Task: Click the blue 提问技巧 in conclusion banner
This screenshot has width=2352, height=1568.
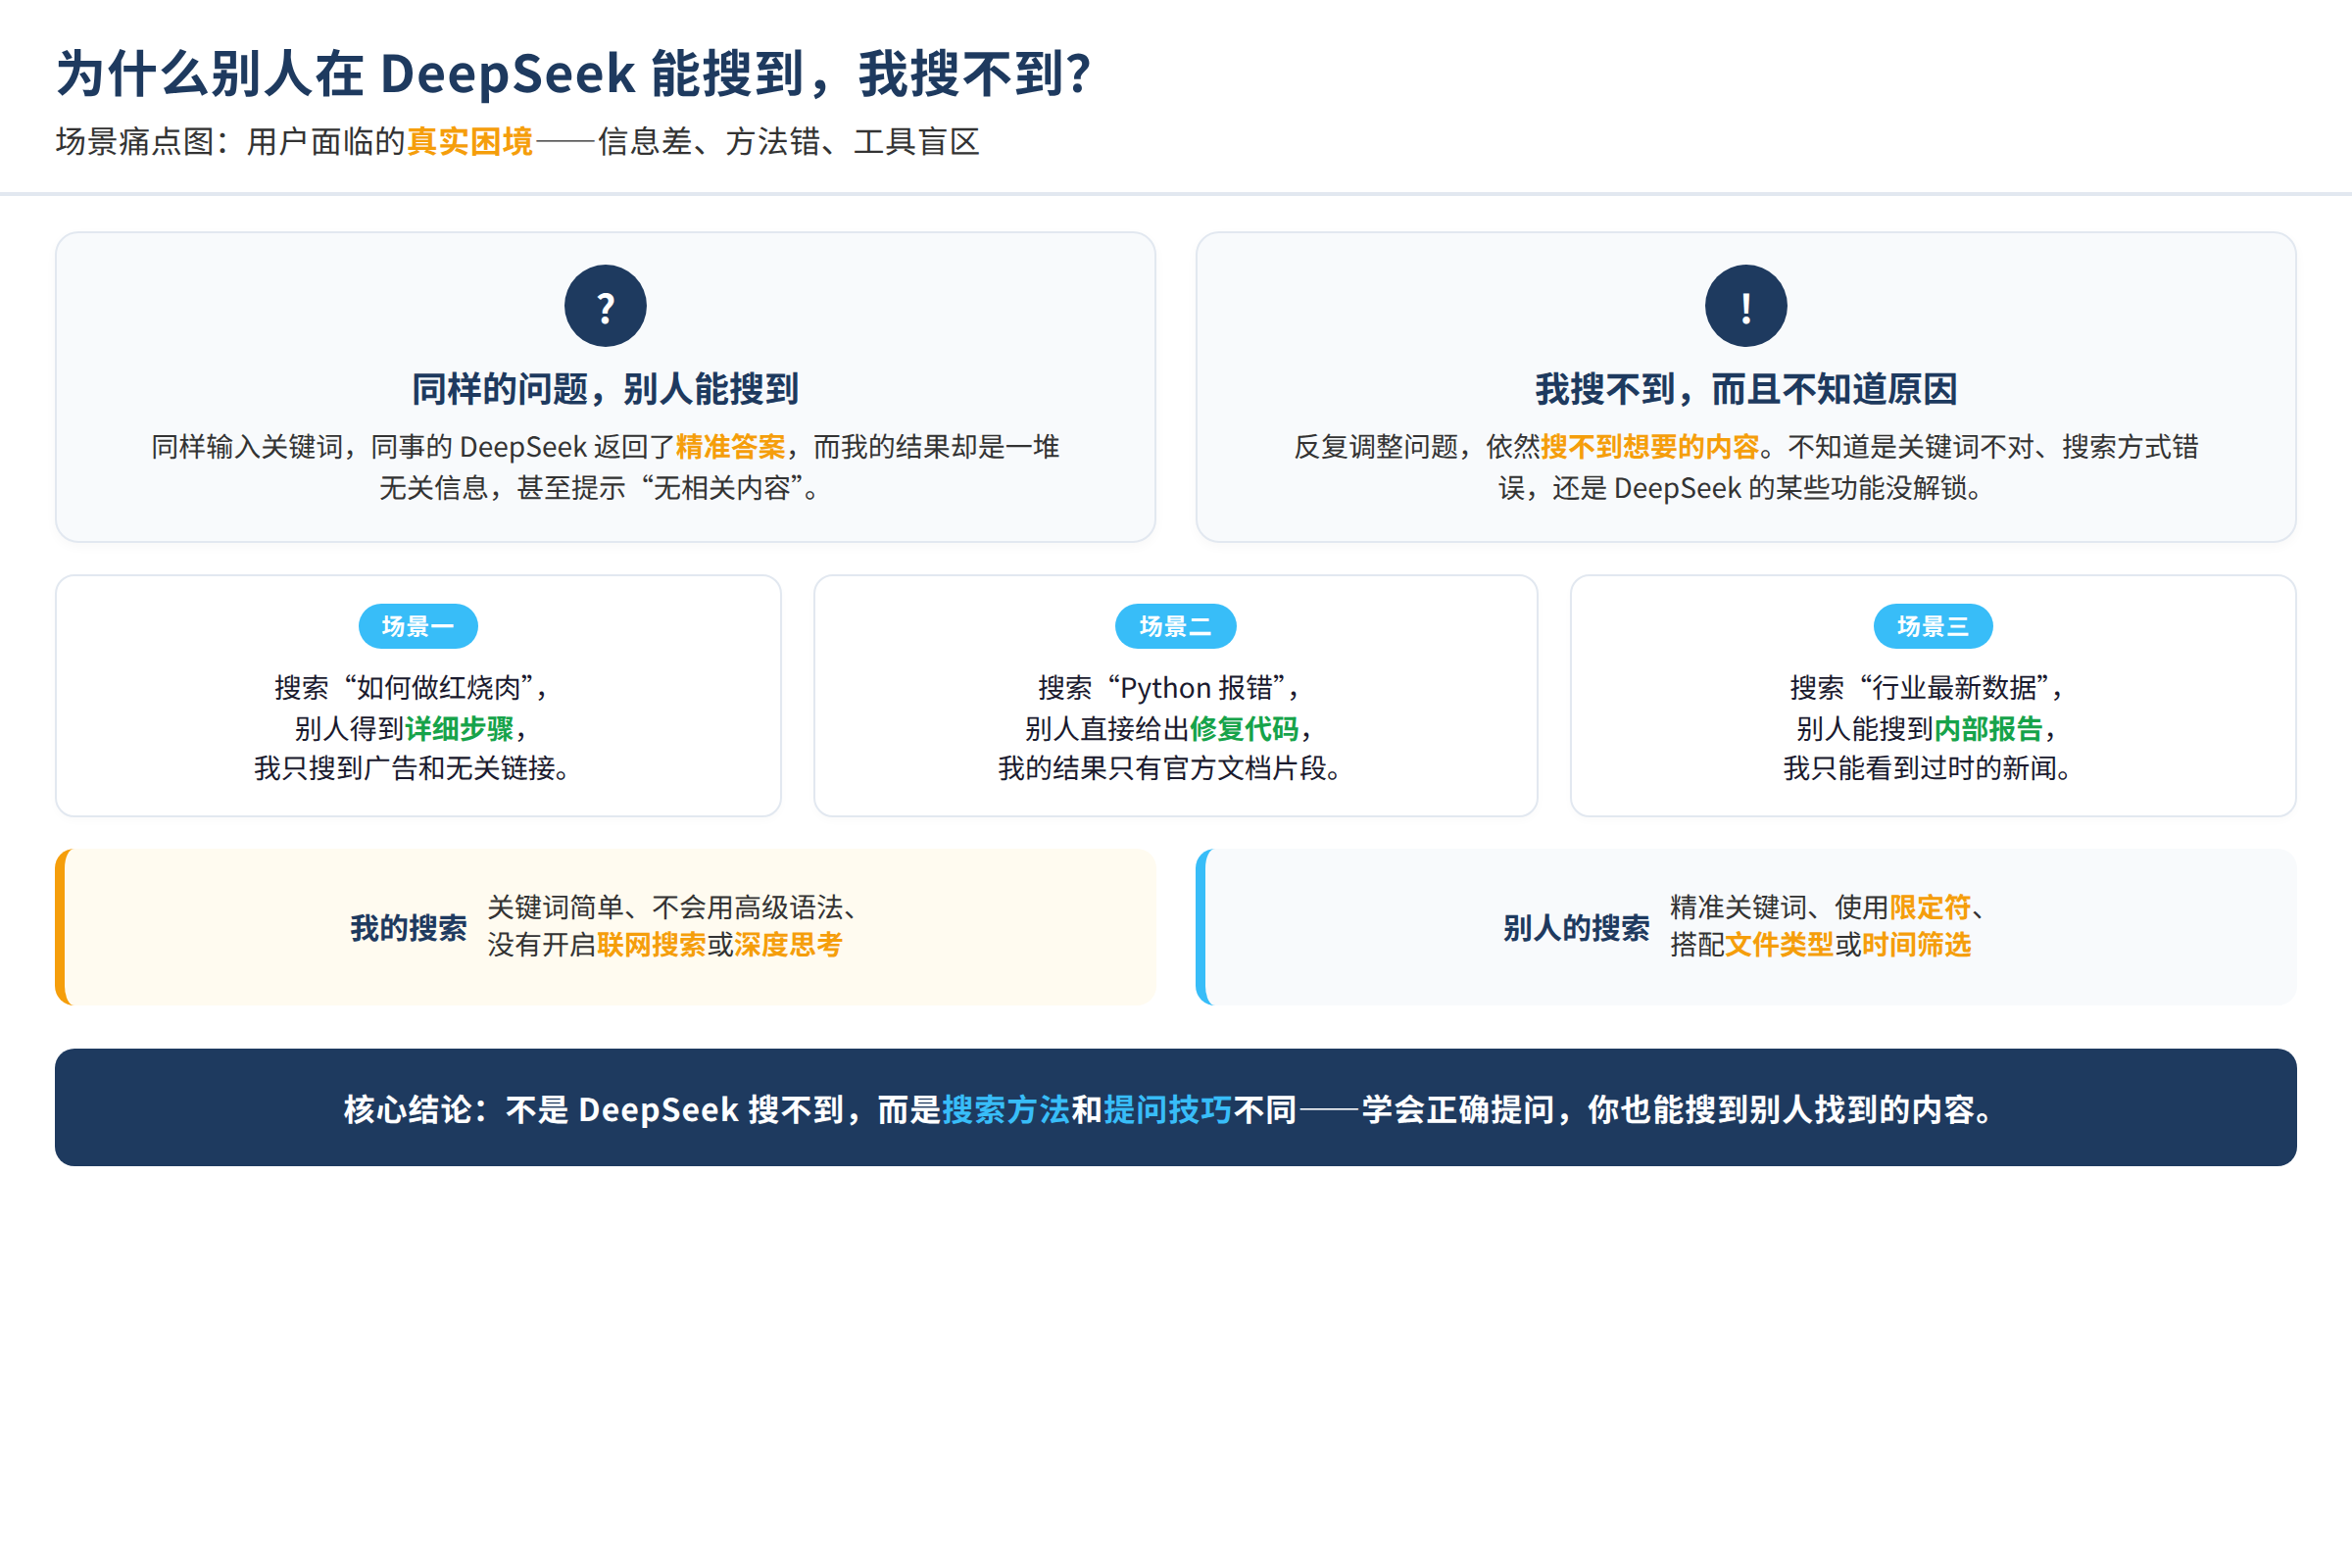Action: [1167, 1109]
